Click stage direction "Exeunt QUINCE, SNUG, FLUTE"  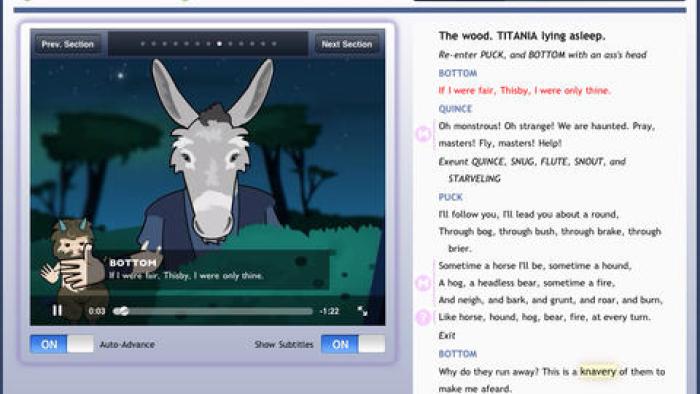pos(532,162)
